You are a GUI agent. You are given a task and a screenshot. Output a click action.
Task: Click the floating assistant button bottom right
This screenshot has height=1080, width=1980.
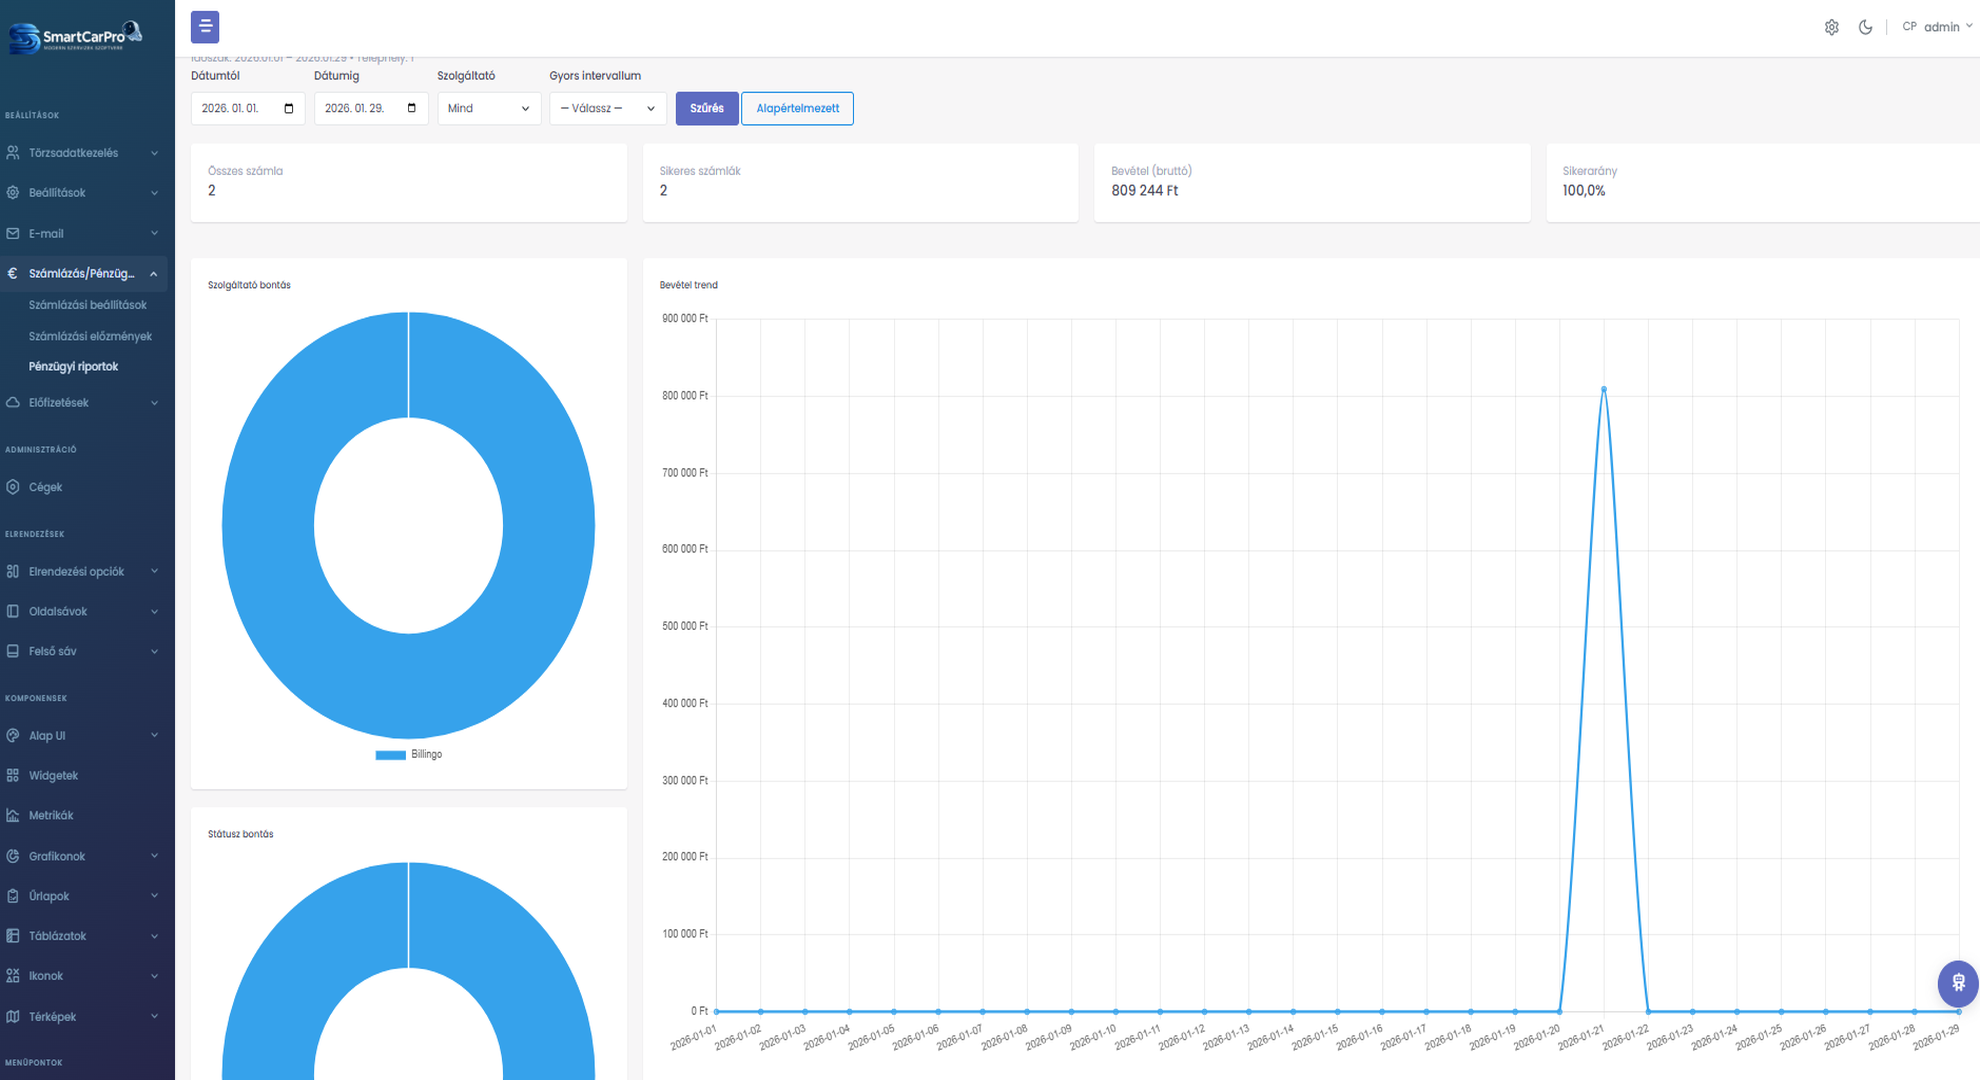[1957, 983]
